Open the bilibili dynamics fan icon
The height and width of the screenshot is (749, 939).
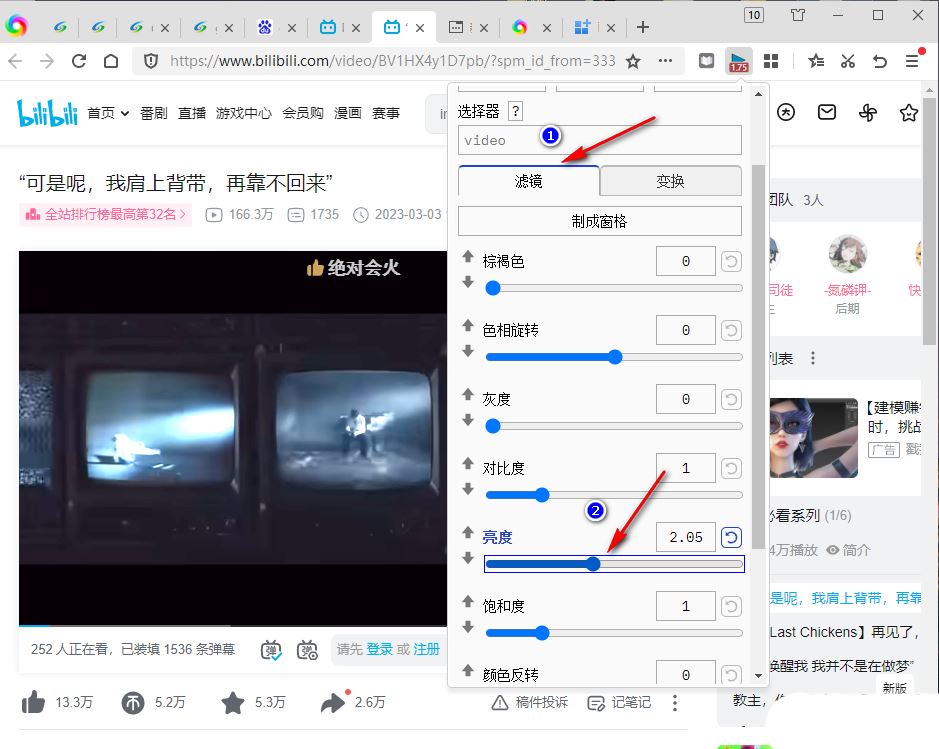(x=868, y=112)
